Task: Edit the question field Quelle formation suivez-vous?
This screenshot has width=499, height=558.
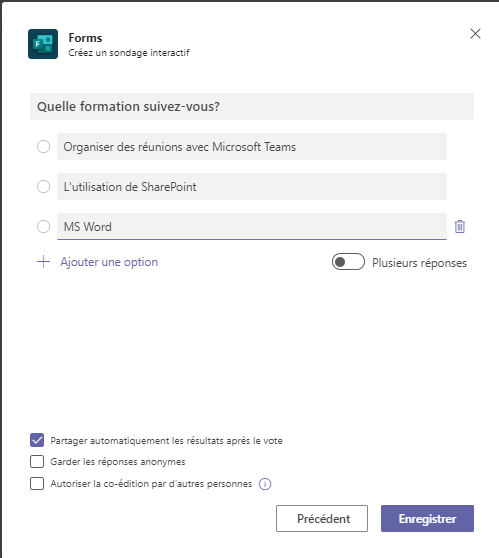Action: coord(252,106)
